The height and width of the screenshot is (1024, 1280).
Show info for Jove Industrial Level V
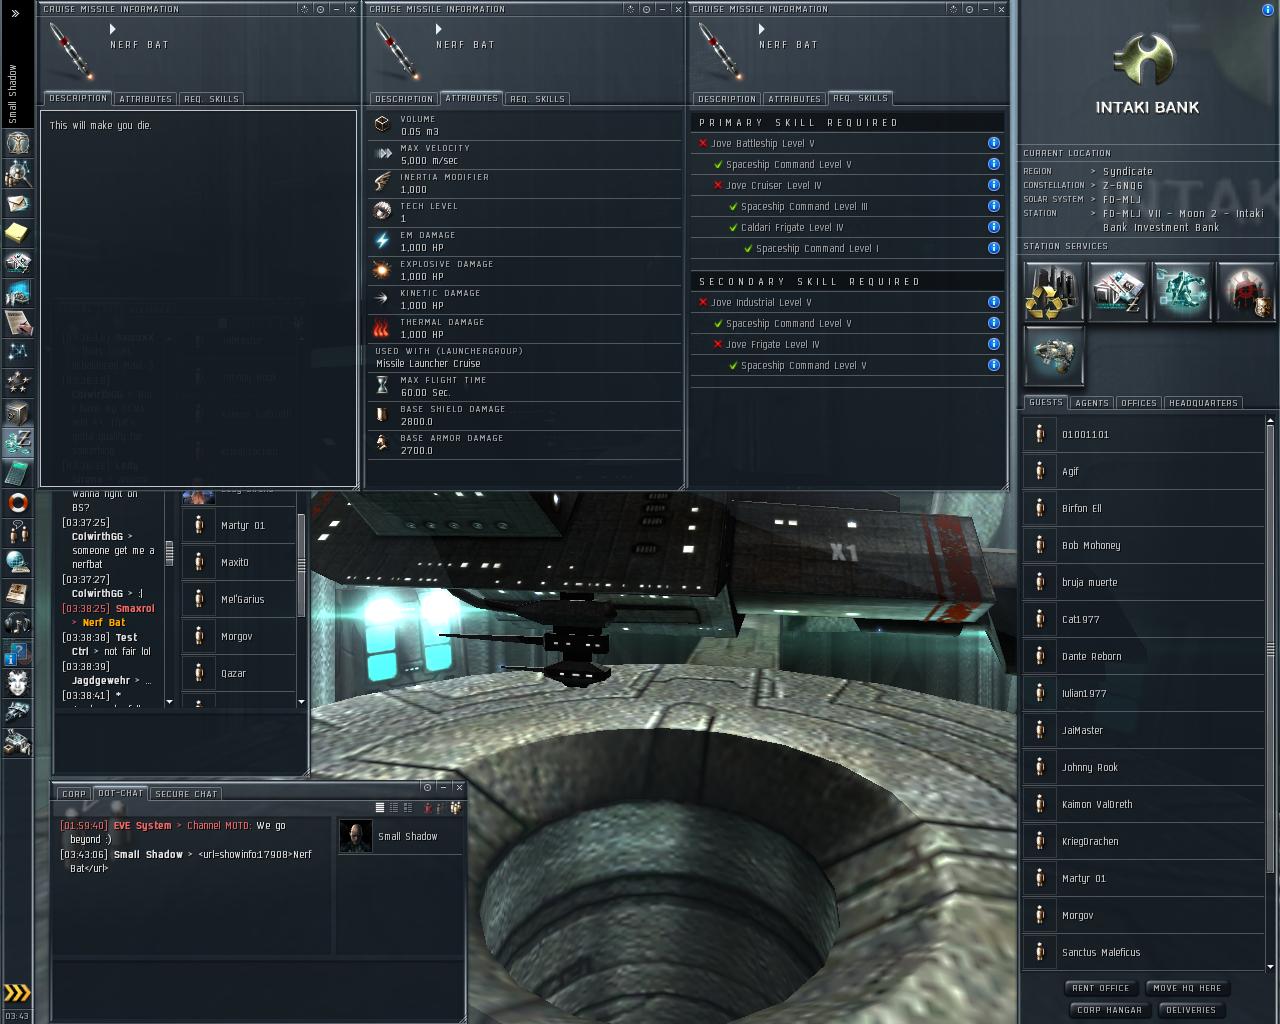(993, 302)
